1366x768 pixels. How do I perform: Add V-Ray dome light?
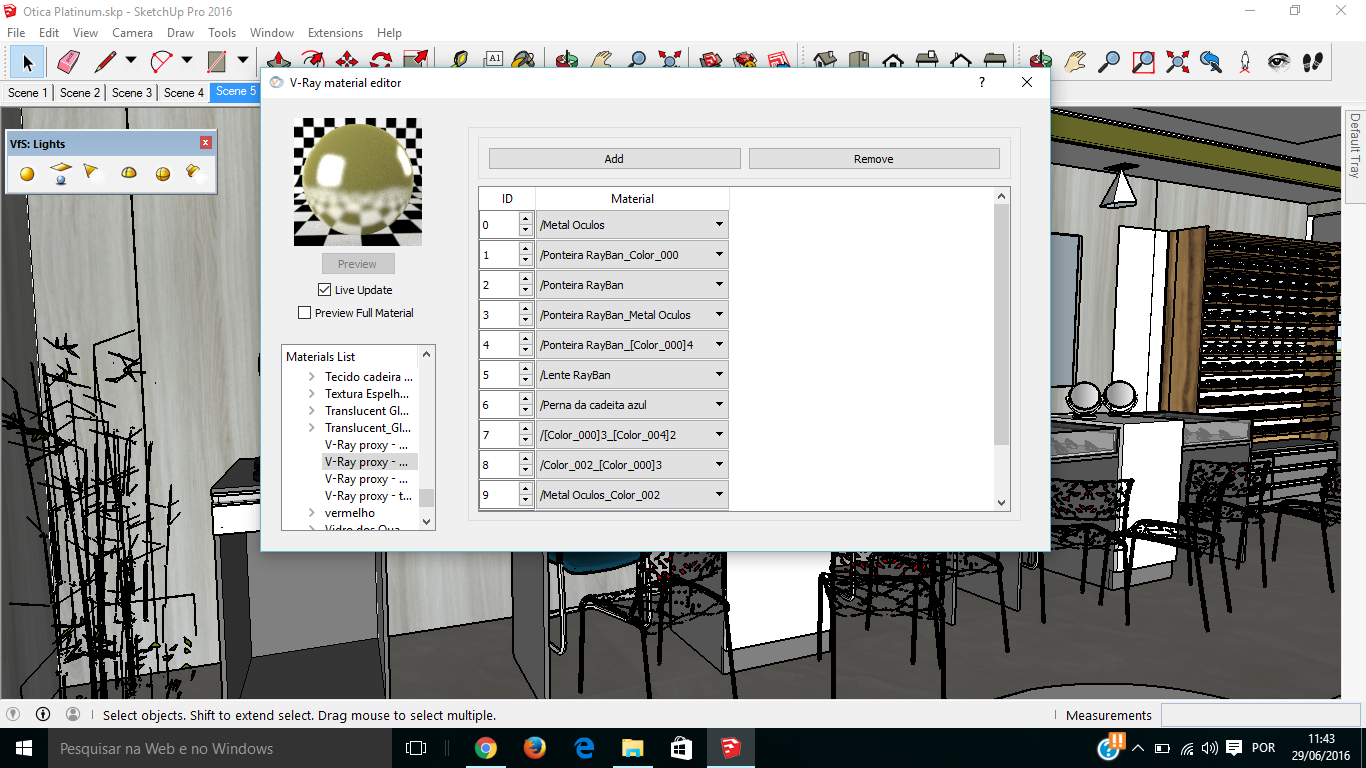point(129,174)
